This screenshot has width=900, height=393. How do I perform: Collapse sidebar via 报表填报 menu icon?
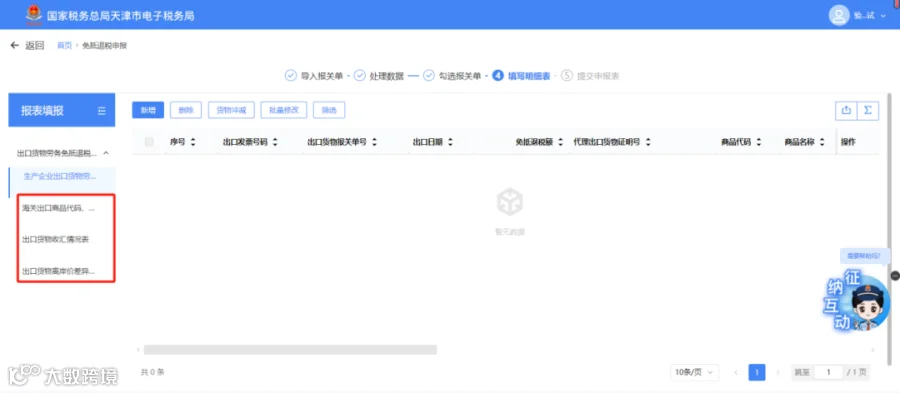(102, 111)
